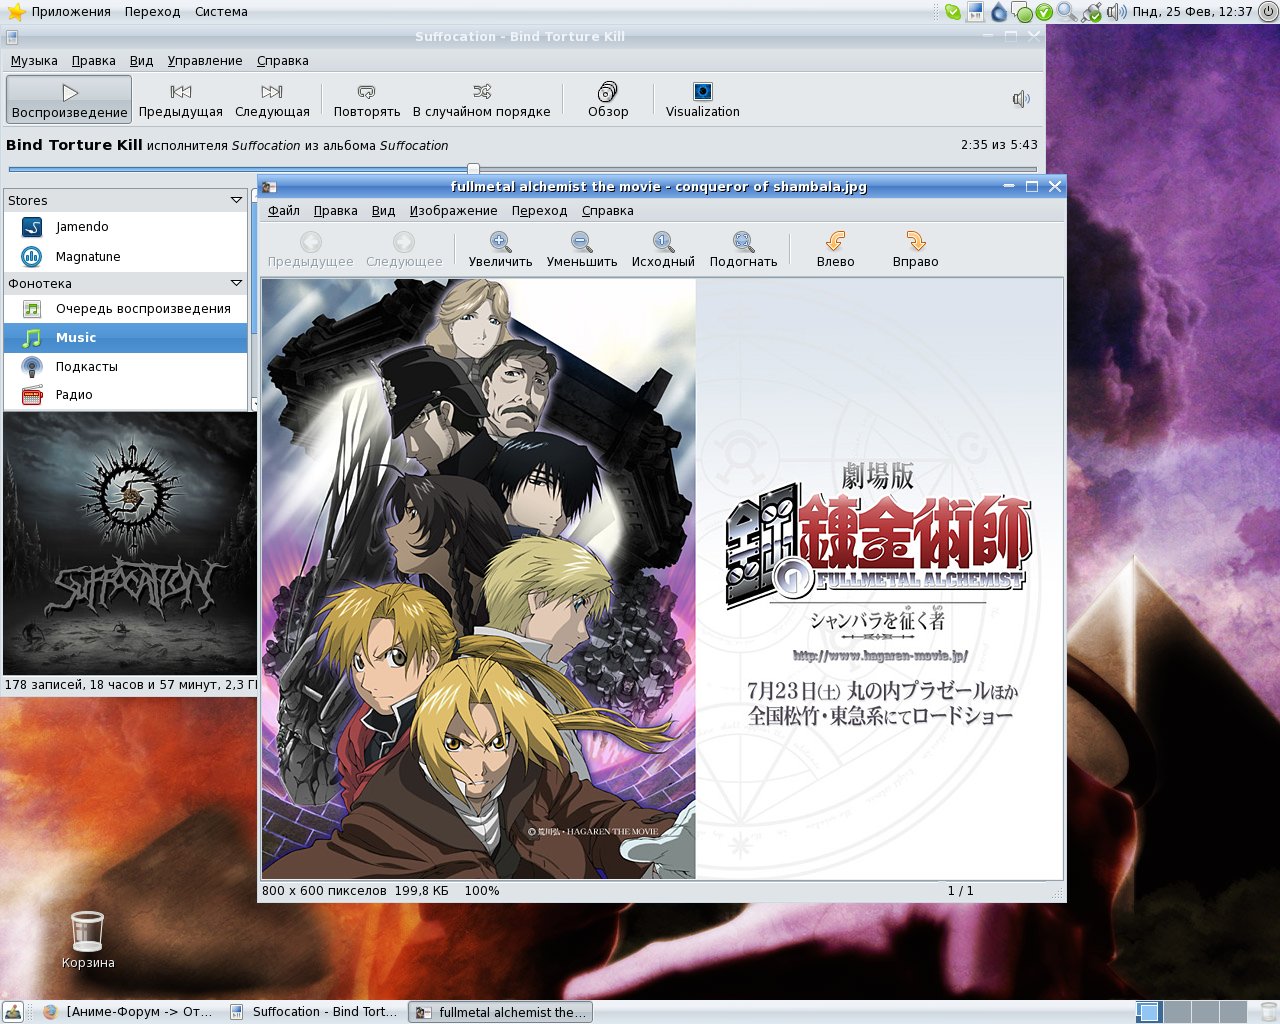Click the Fit to window (Подогнать) icon
The width and height of the screenshot is (1280, 1024).
[743, 242]
